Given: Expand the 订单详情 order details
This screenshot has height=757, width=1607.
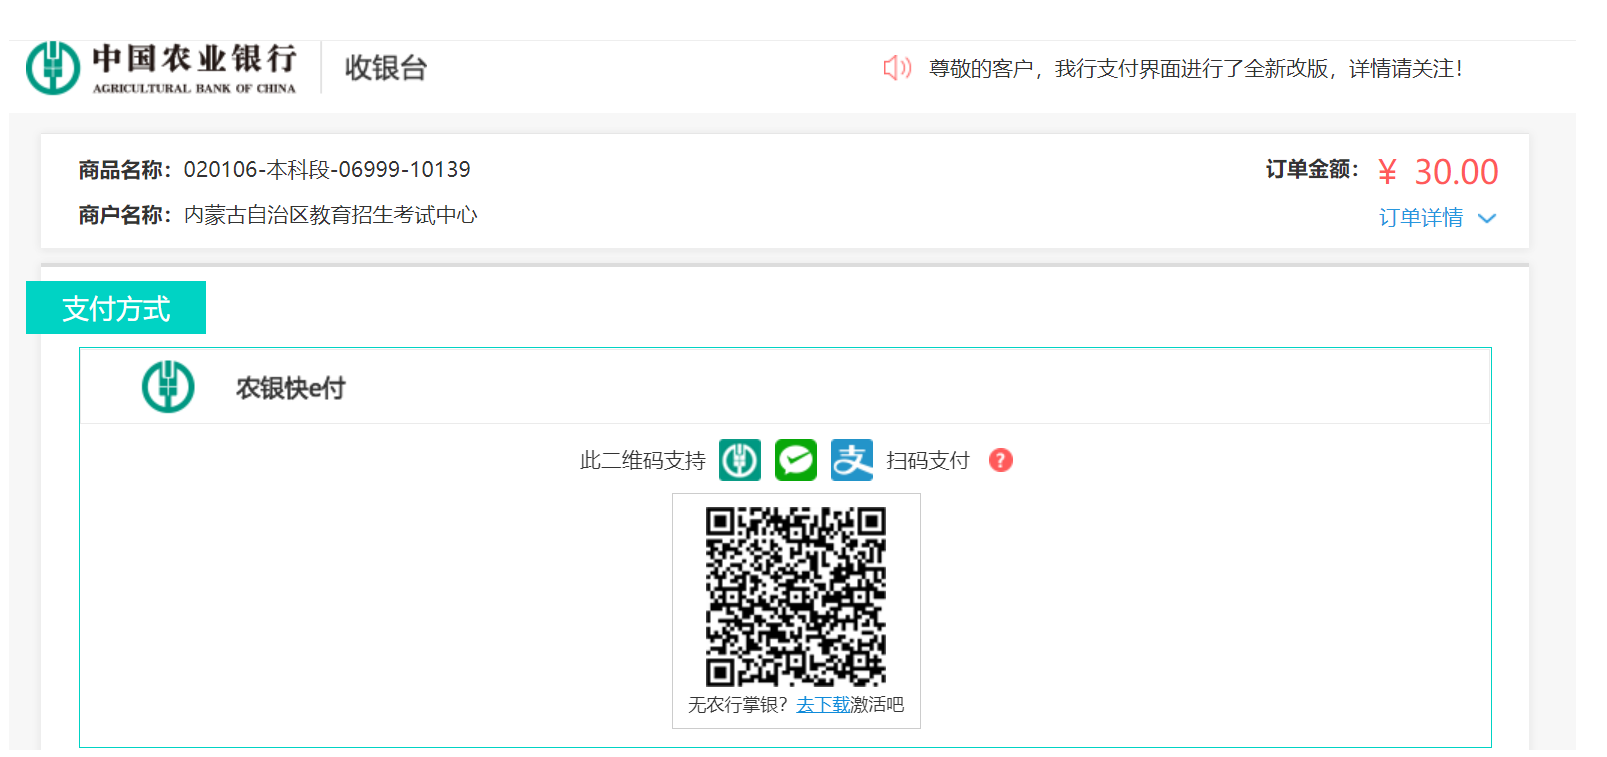Looking at the screenshot, I should 1420,218.
